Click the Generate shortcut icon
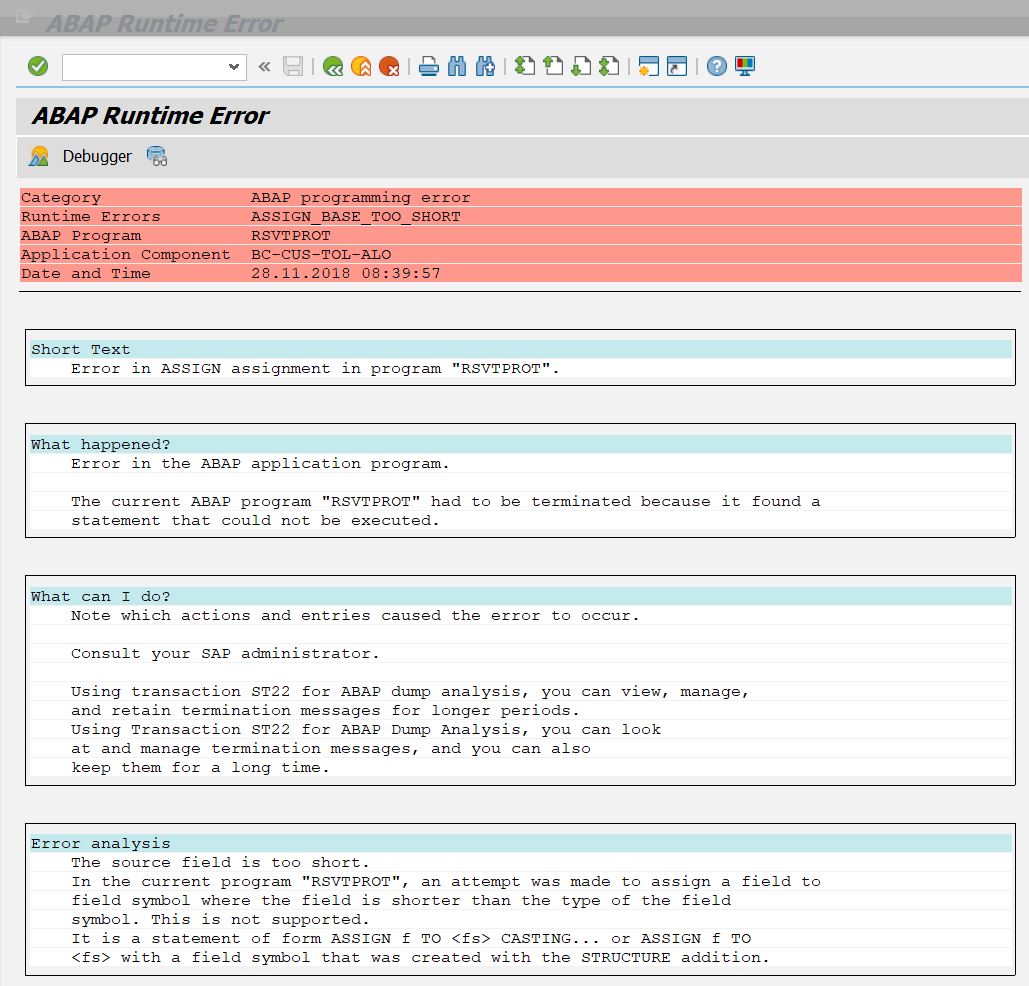 point(677,66)
